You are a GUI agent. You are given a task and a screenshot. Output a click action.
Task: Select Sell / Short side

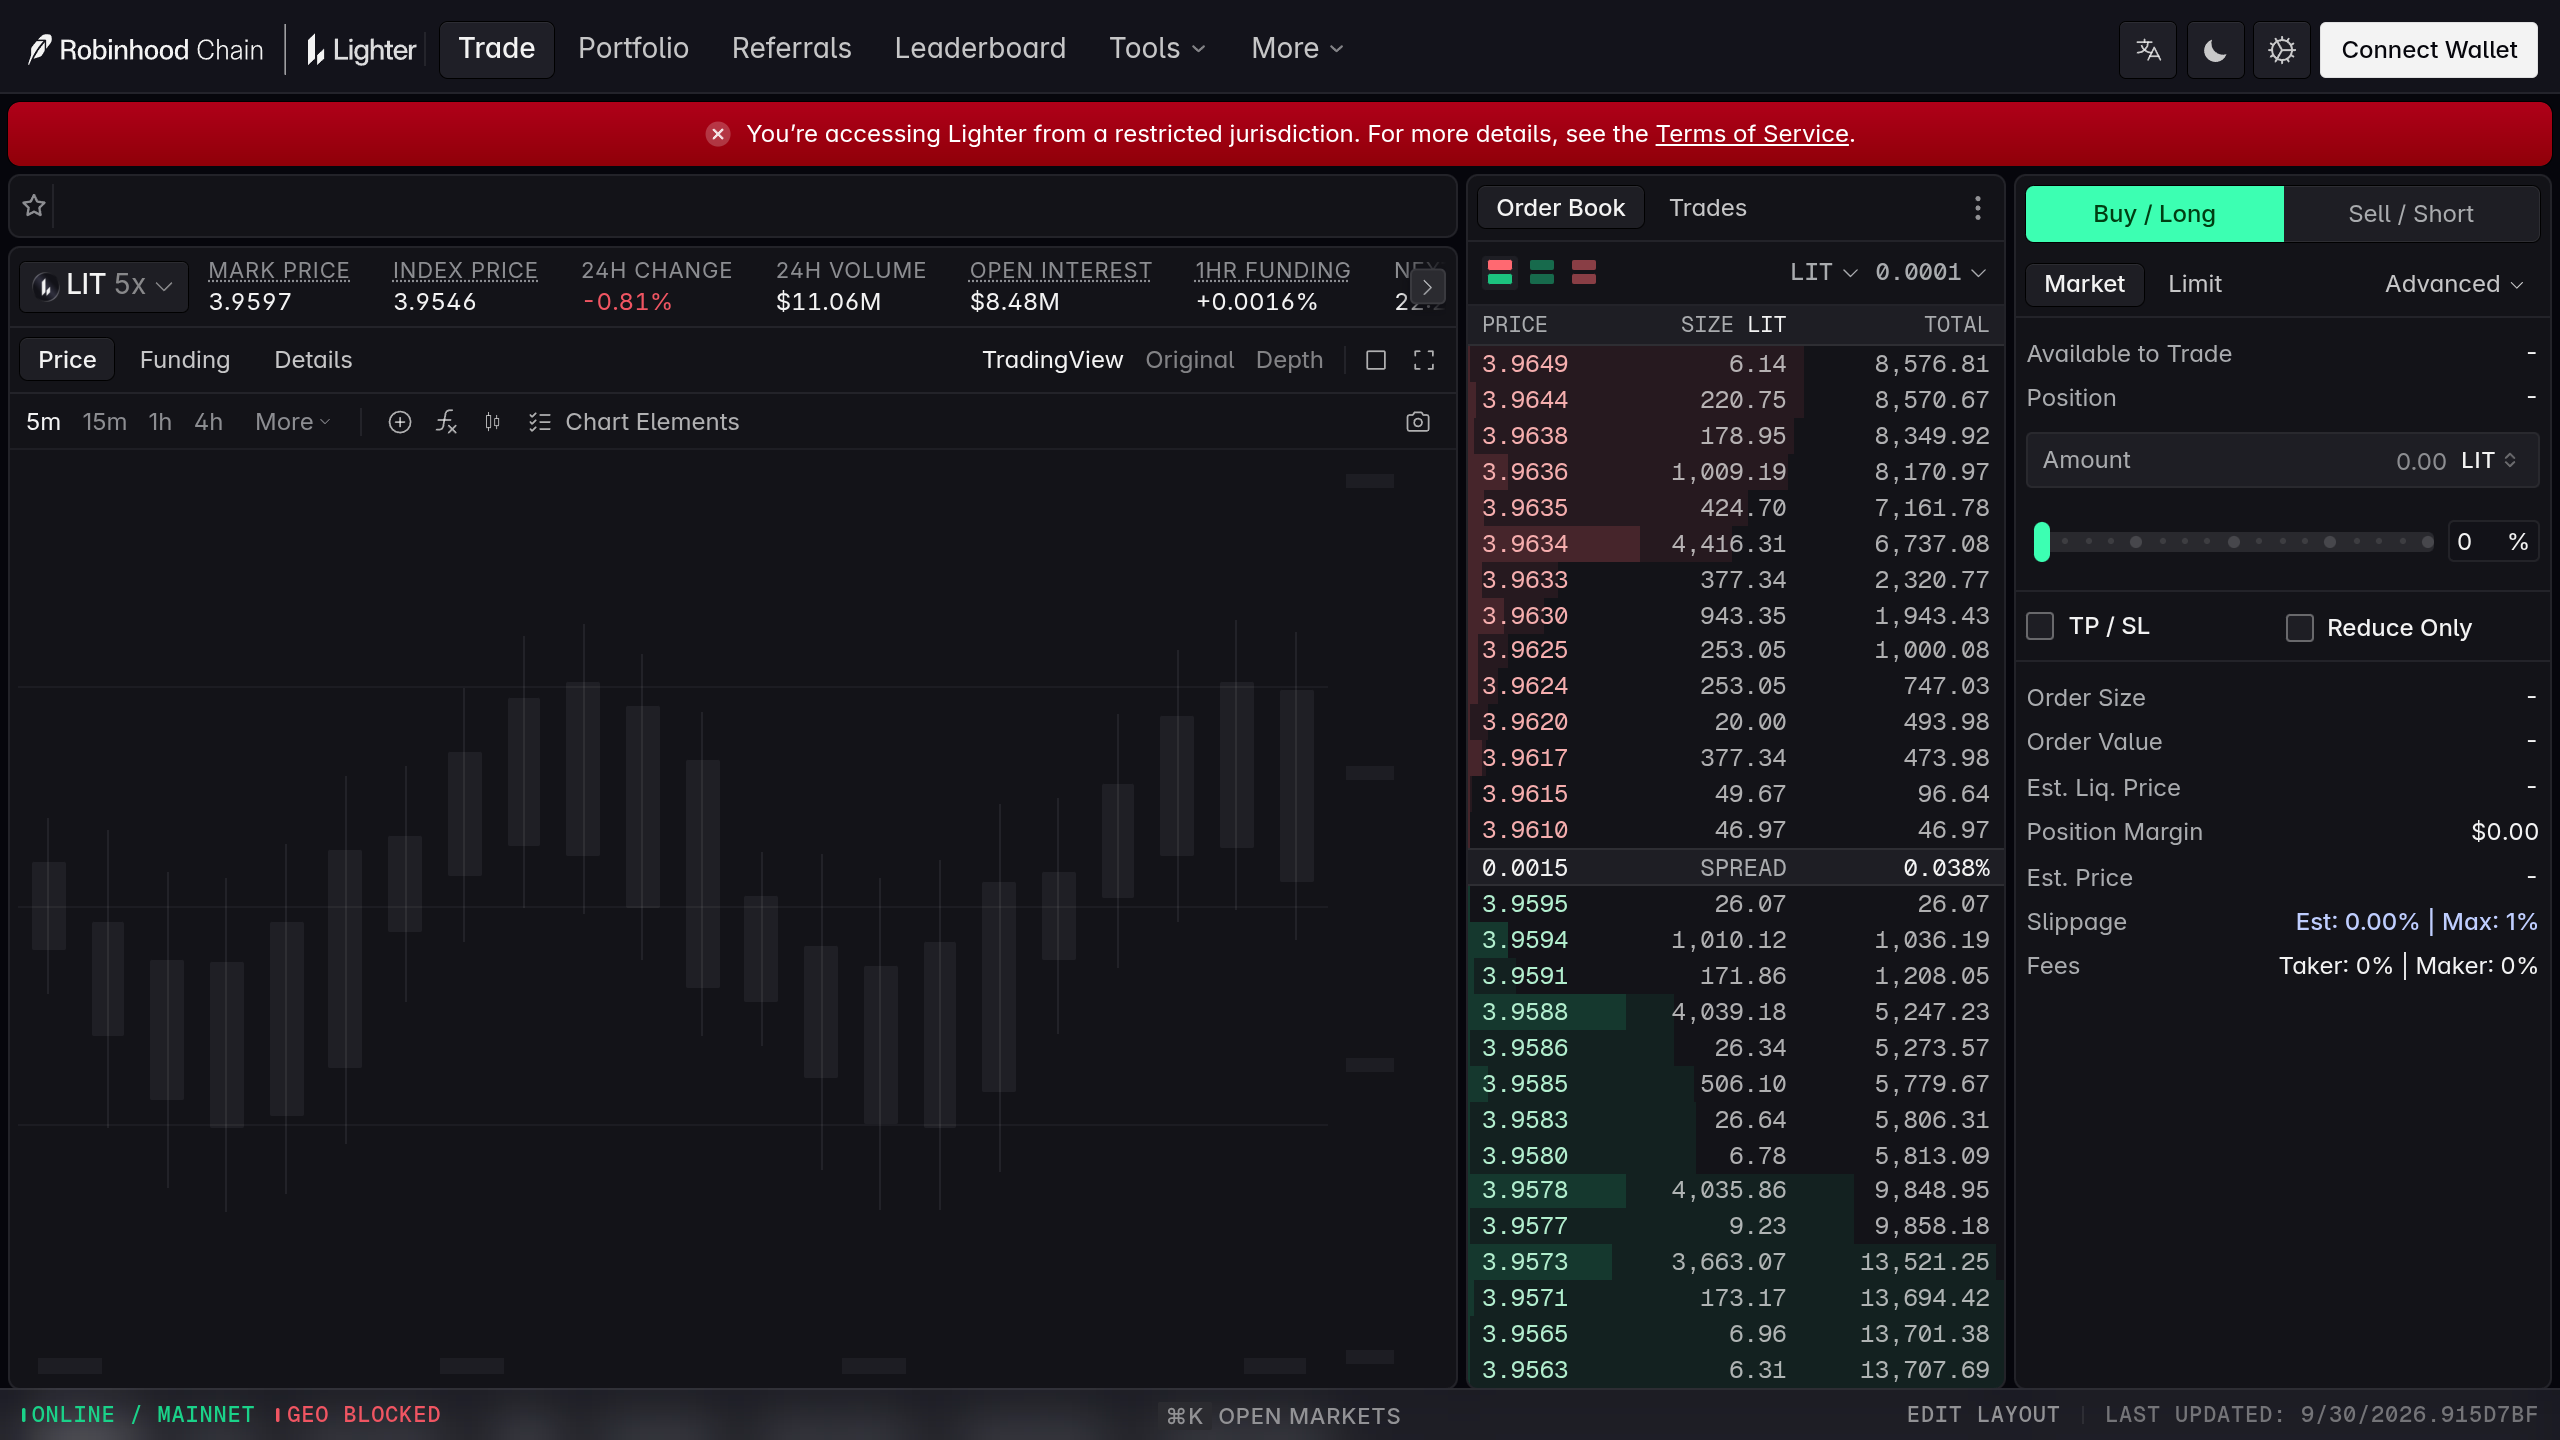click(x=2411, y=214)
